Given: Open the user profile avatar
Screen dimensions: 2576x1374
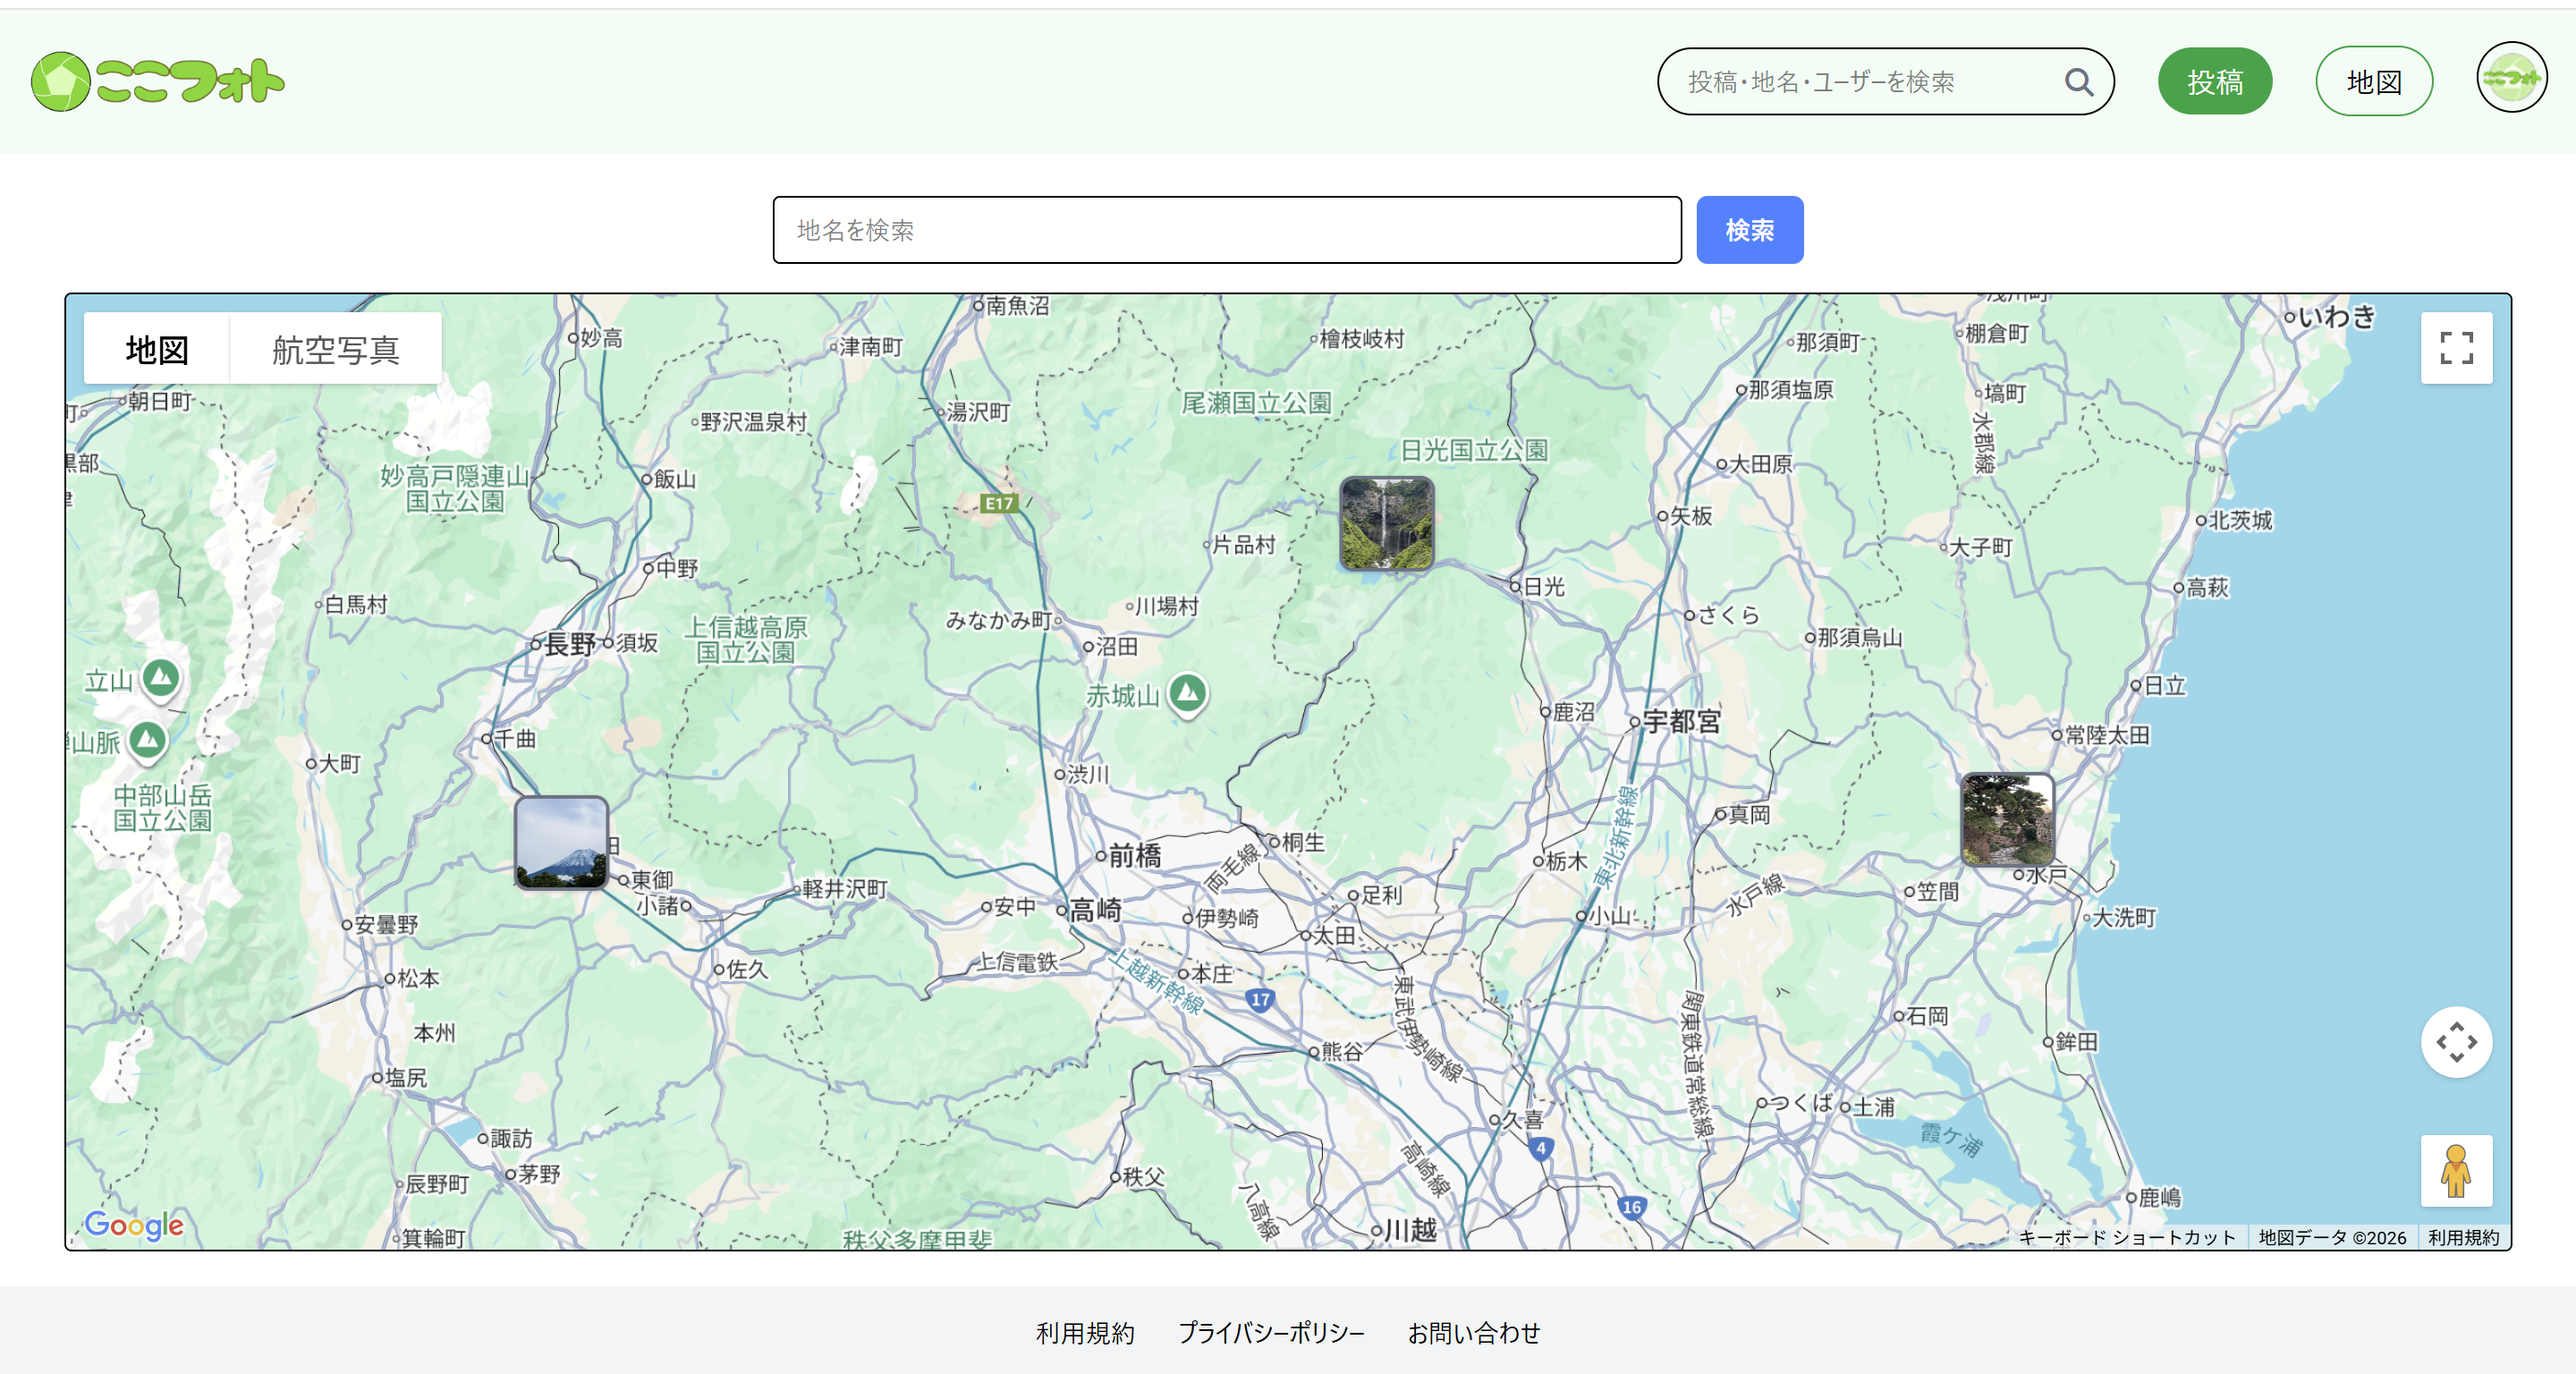Looking at the screenshot, I should pyautogui.click(x=2510, y=78).
